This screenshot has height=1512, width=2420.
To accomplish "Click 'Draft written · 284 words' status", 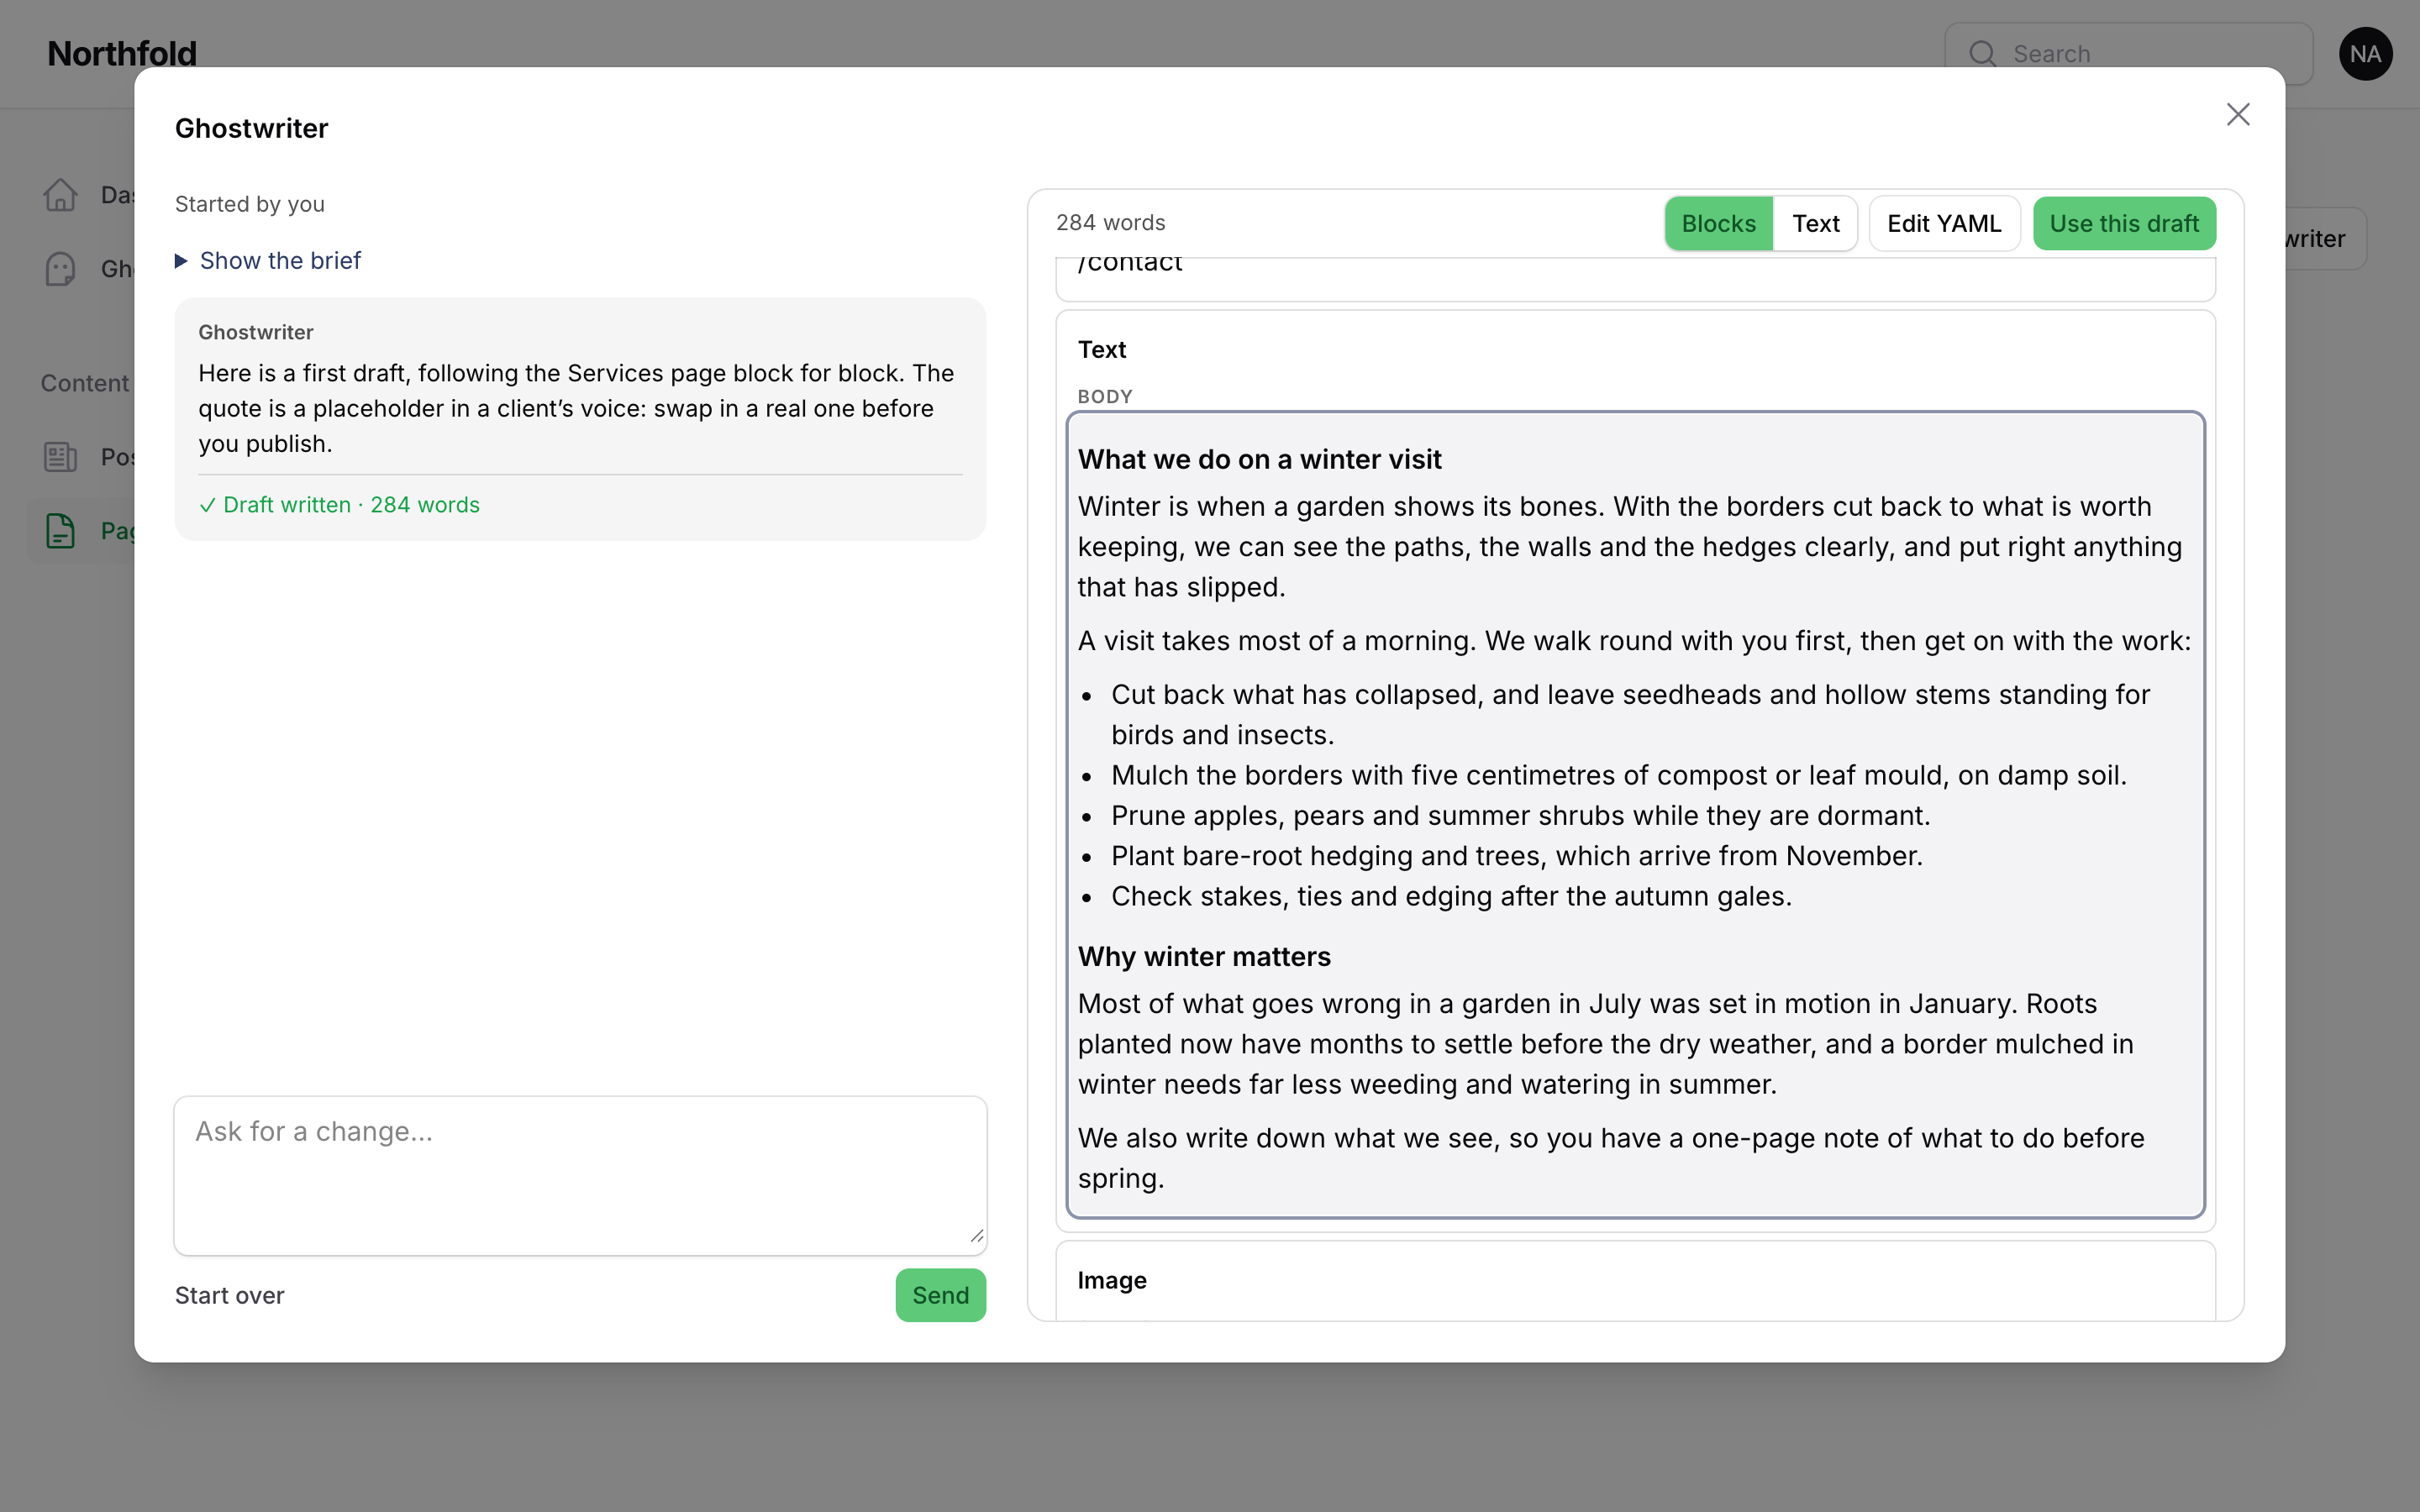I will [x=340, y=505].
